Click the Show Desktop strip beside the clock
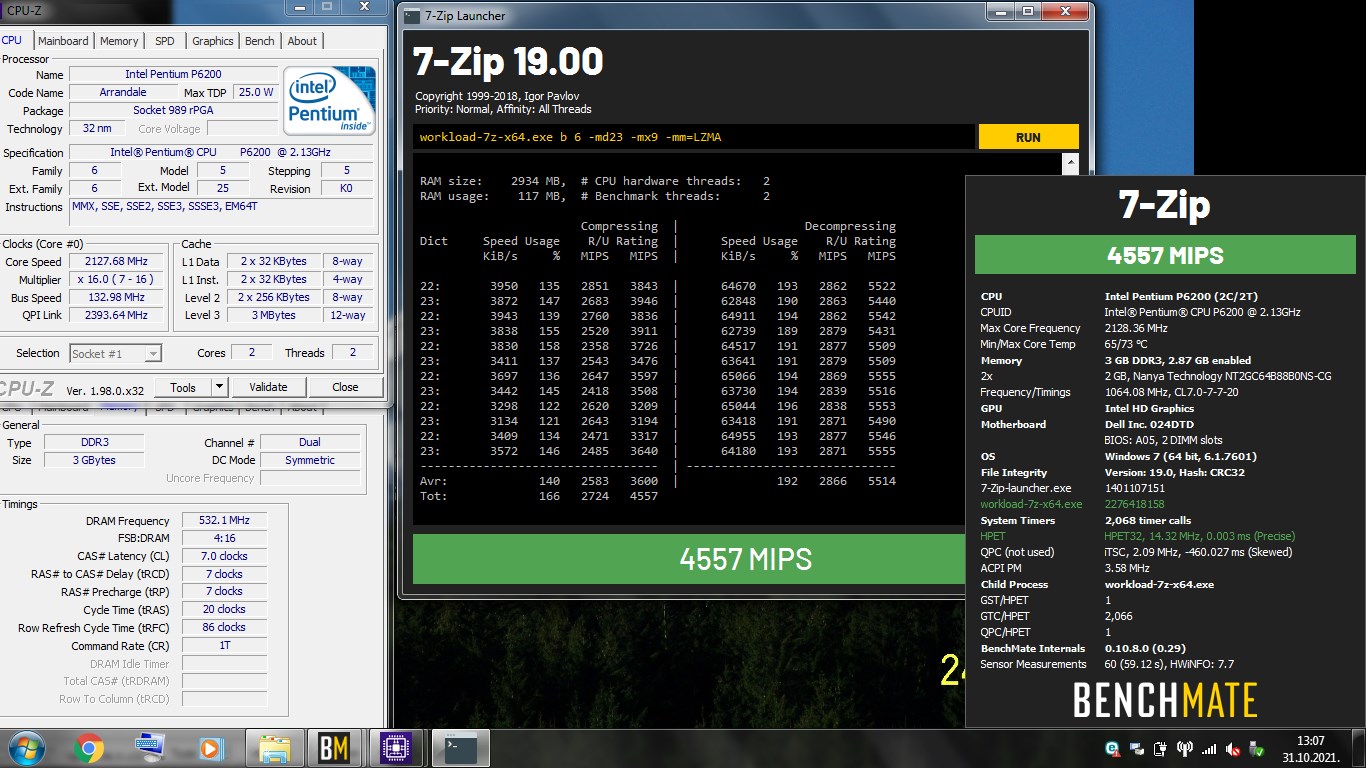 click(1359, 748)
